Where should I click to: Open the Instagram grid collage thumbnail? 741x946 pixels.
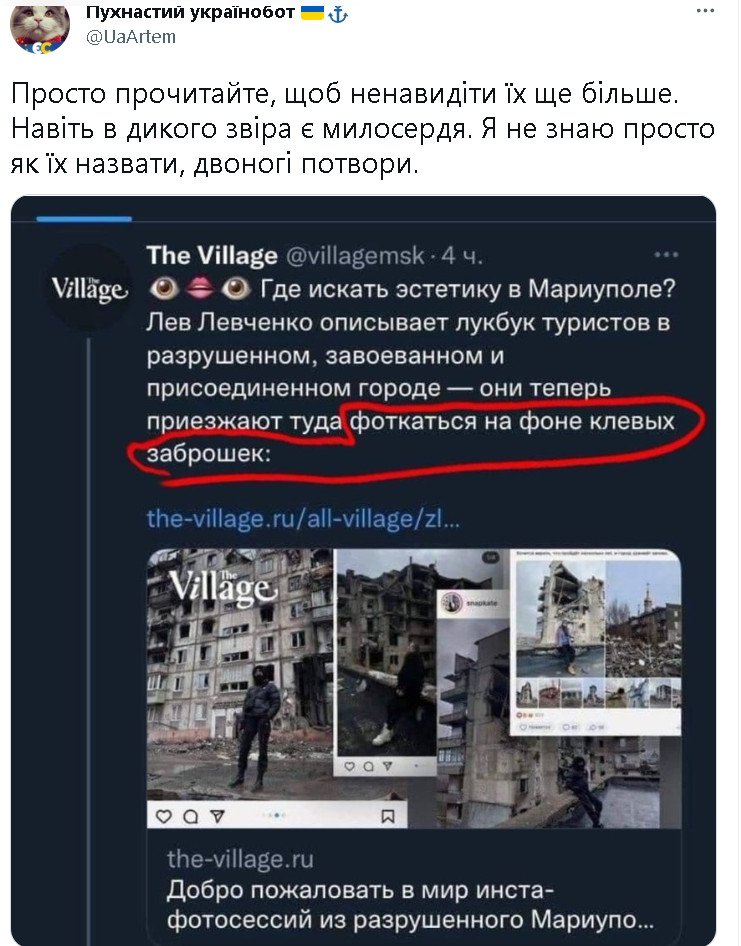(596, 640)
